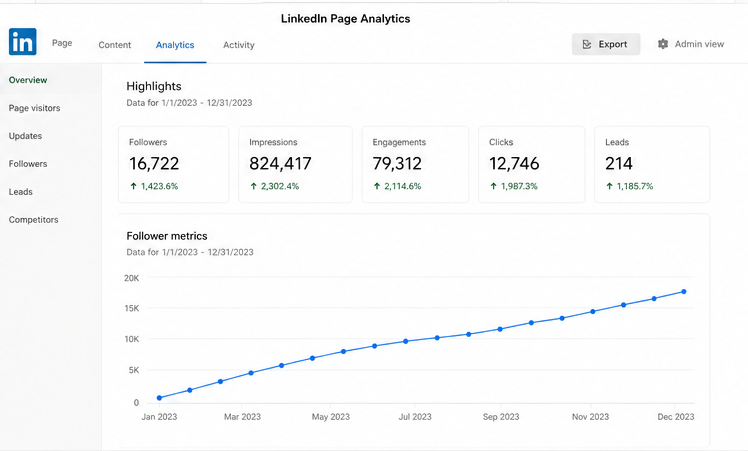Viewport: 748px width, 451px height.
Task: Click the 1,423.6% followers growth value
Action: tap(159, 186)
